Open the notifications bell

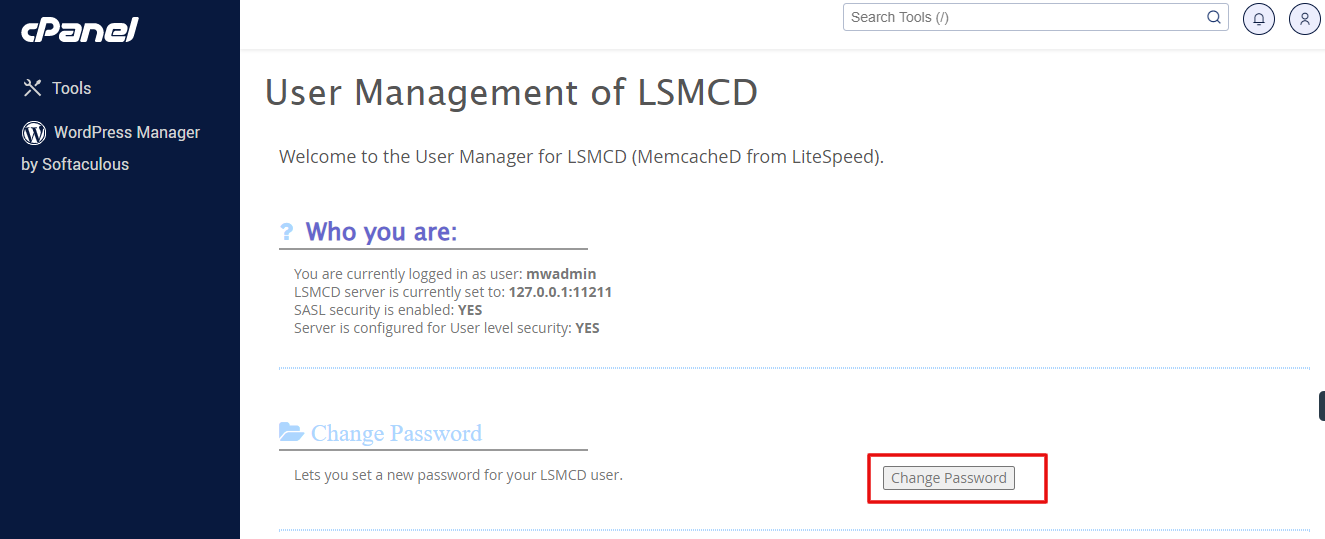point(1258,19)
